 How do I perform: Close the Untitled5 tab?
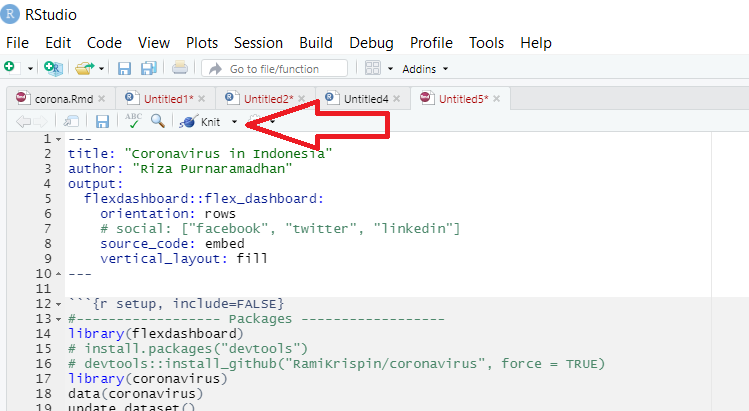(x=497, y=99)
